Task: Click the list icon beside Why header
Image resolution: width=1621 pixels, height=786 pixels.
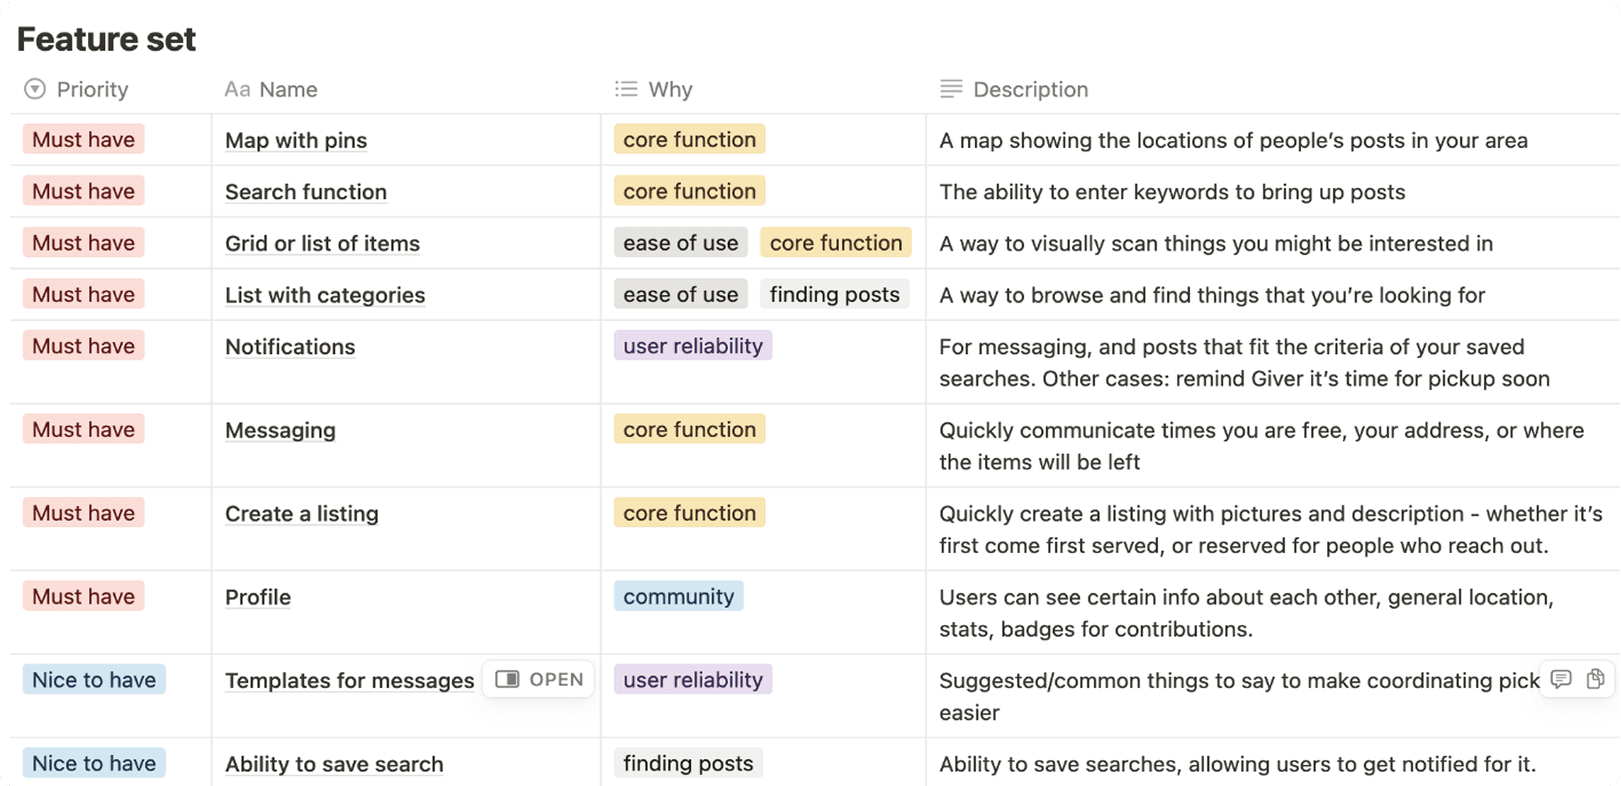Action: (626, 89)
